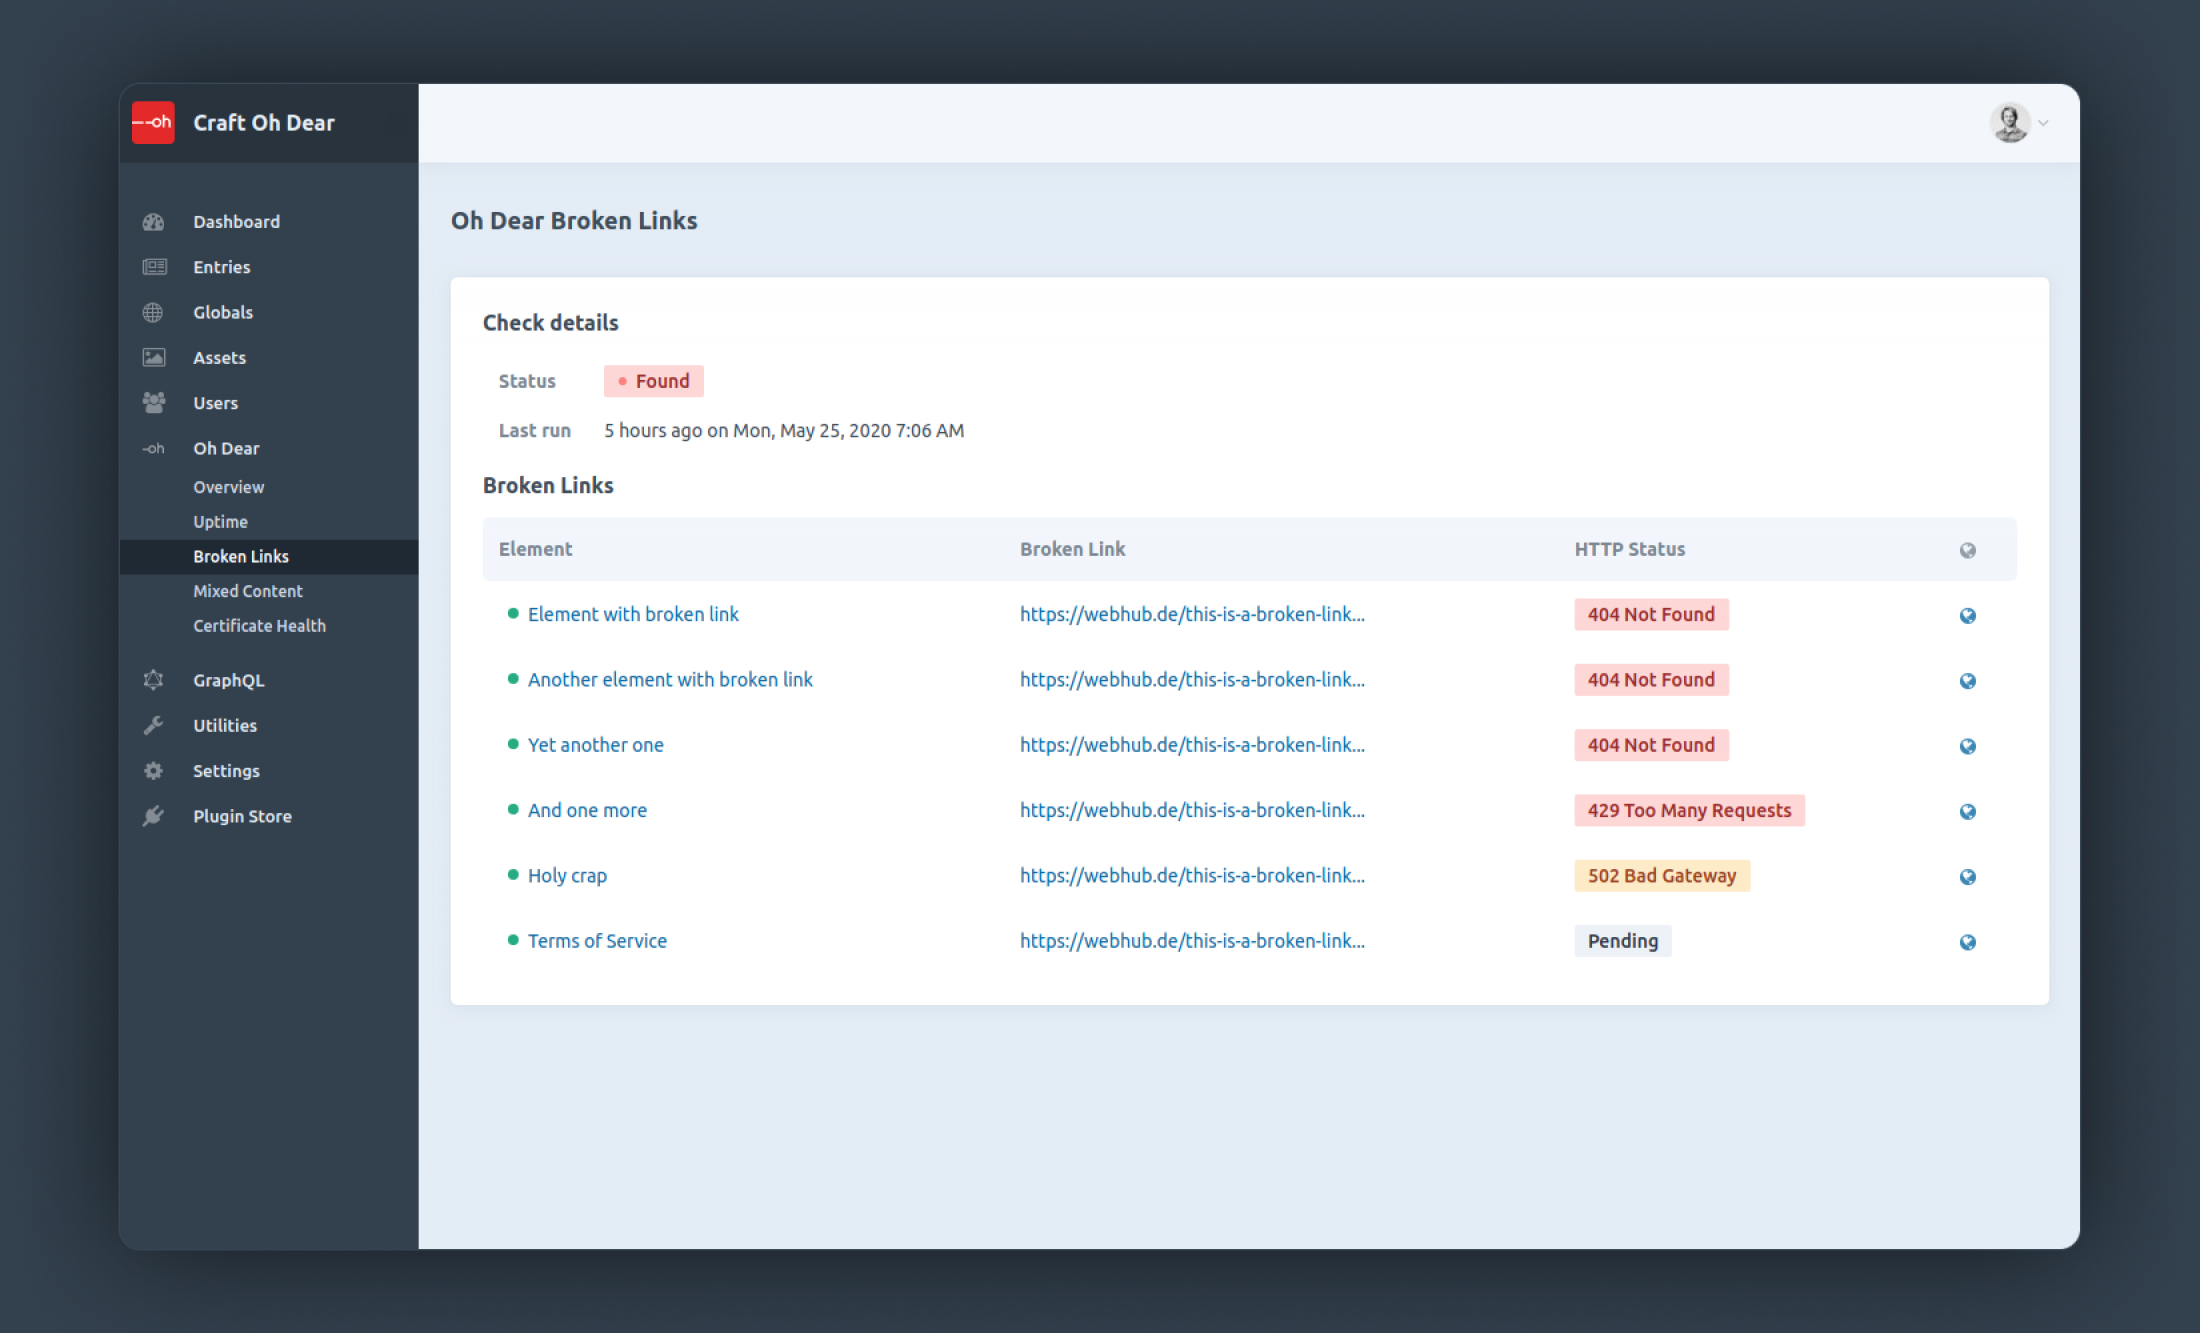This screenshot has width=2200, height=1333.
Task: Click the Plugin Store plug icon
Action: pyautogui.click(x=153, y=816)
